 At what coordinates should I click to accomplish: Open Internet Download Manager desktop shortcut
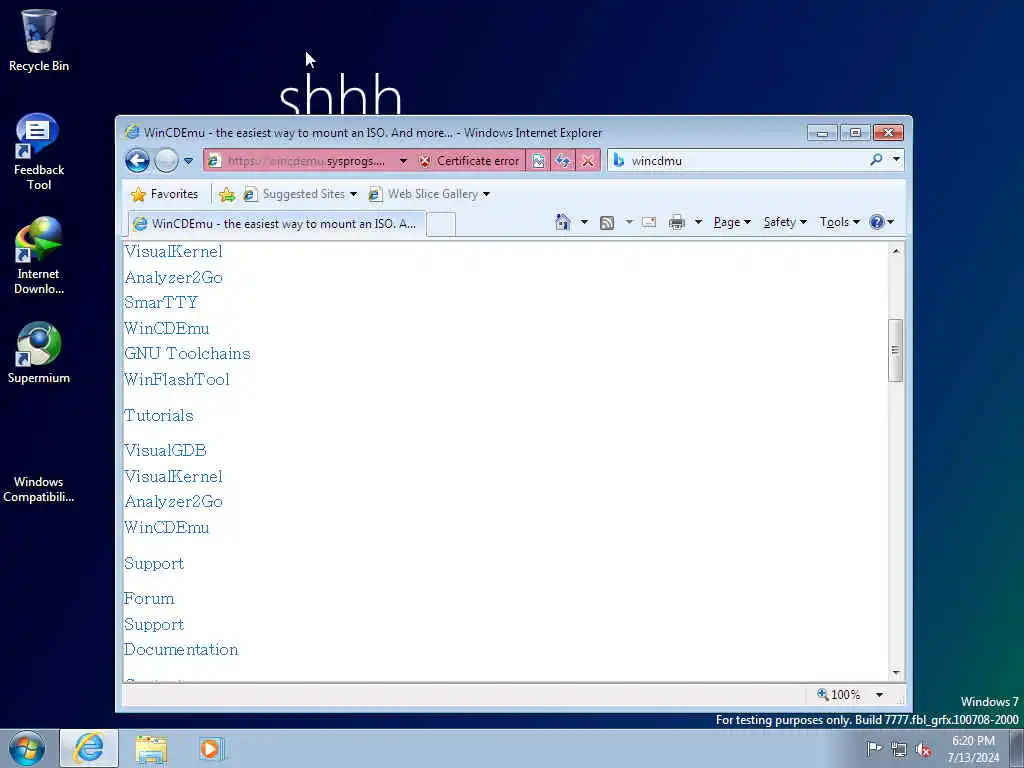pyautogui.click(x=39, y=256)
